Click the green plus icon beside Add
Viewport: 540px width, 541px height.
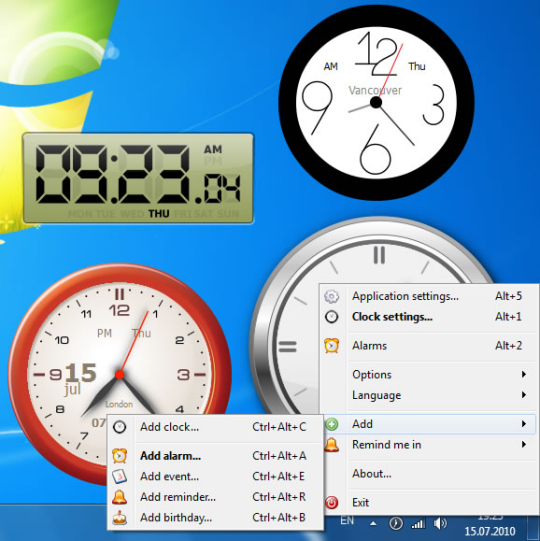[x=332, y=424]
